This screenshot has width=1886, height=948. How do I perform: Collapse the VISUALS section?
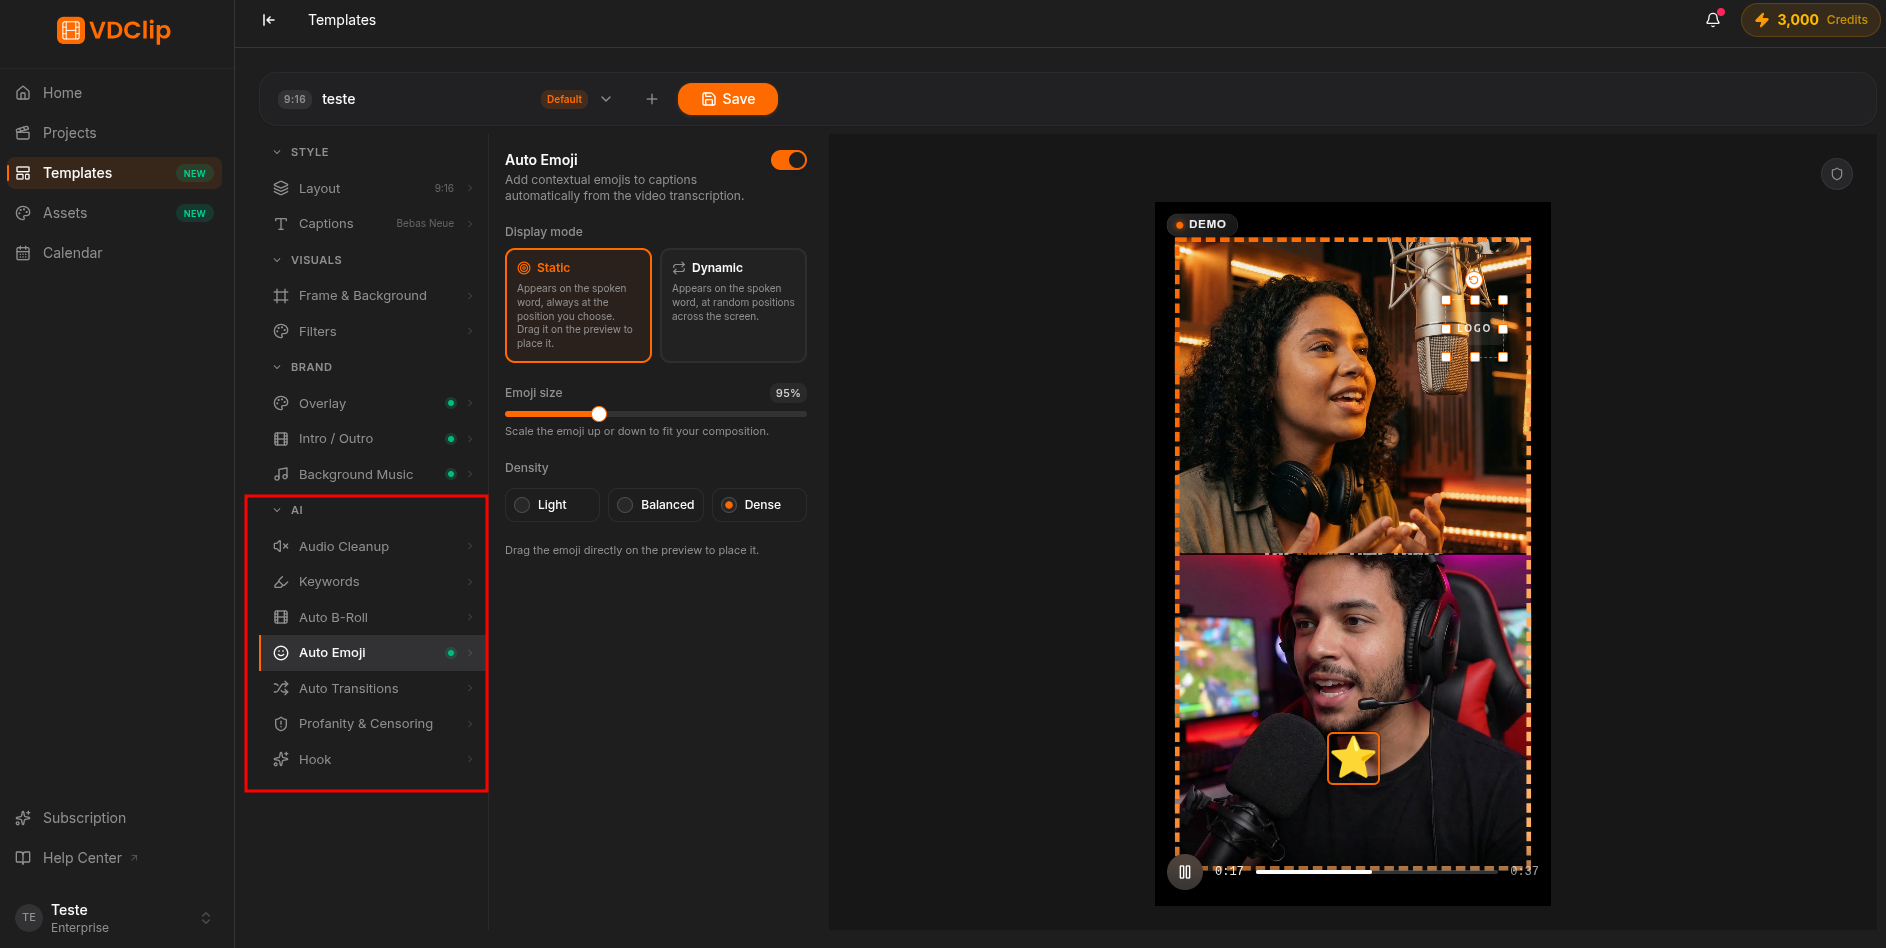pos(277,260)
